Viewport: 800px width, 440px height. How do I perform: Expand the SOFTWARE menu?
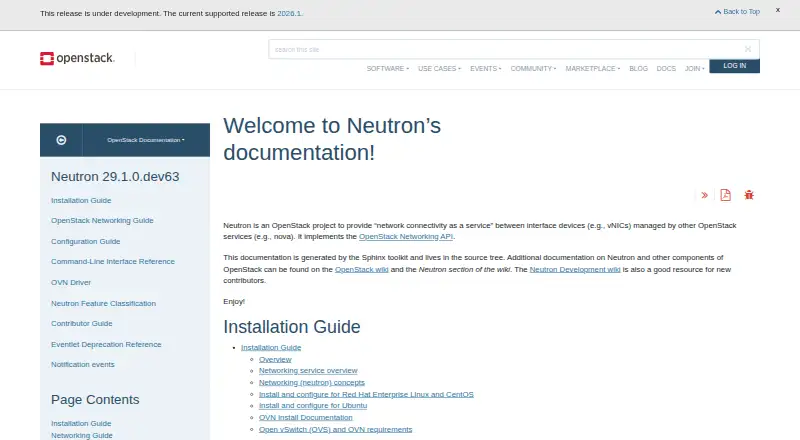(388, 68)
